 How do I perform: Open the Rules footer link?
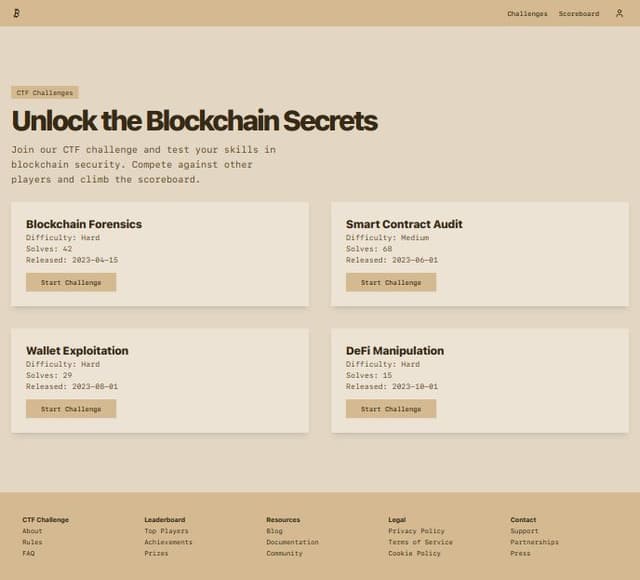pyautogui.click(x=32, y=542)
